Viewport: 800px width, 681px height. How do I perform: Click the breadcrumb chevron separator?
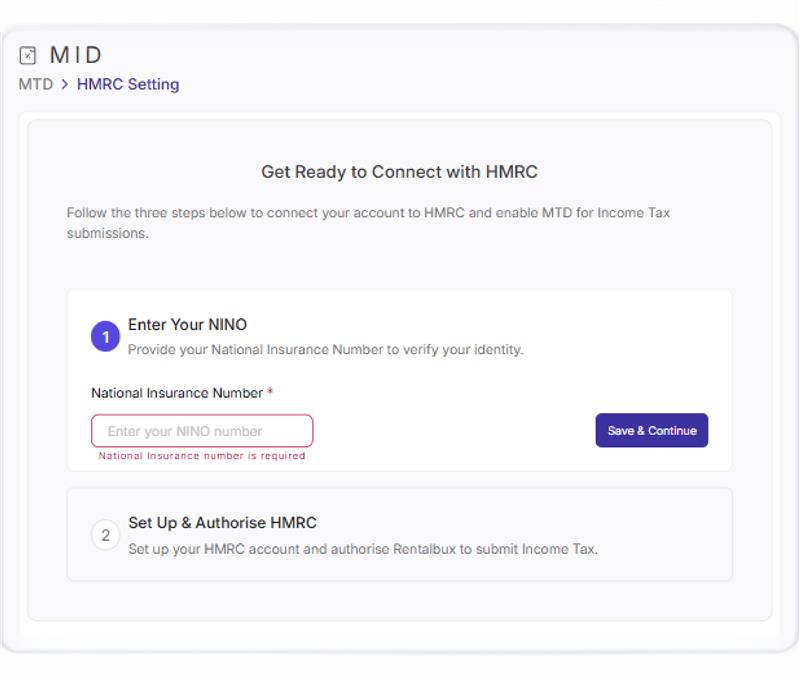[65, 84]
